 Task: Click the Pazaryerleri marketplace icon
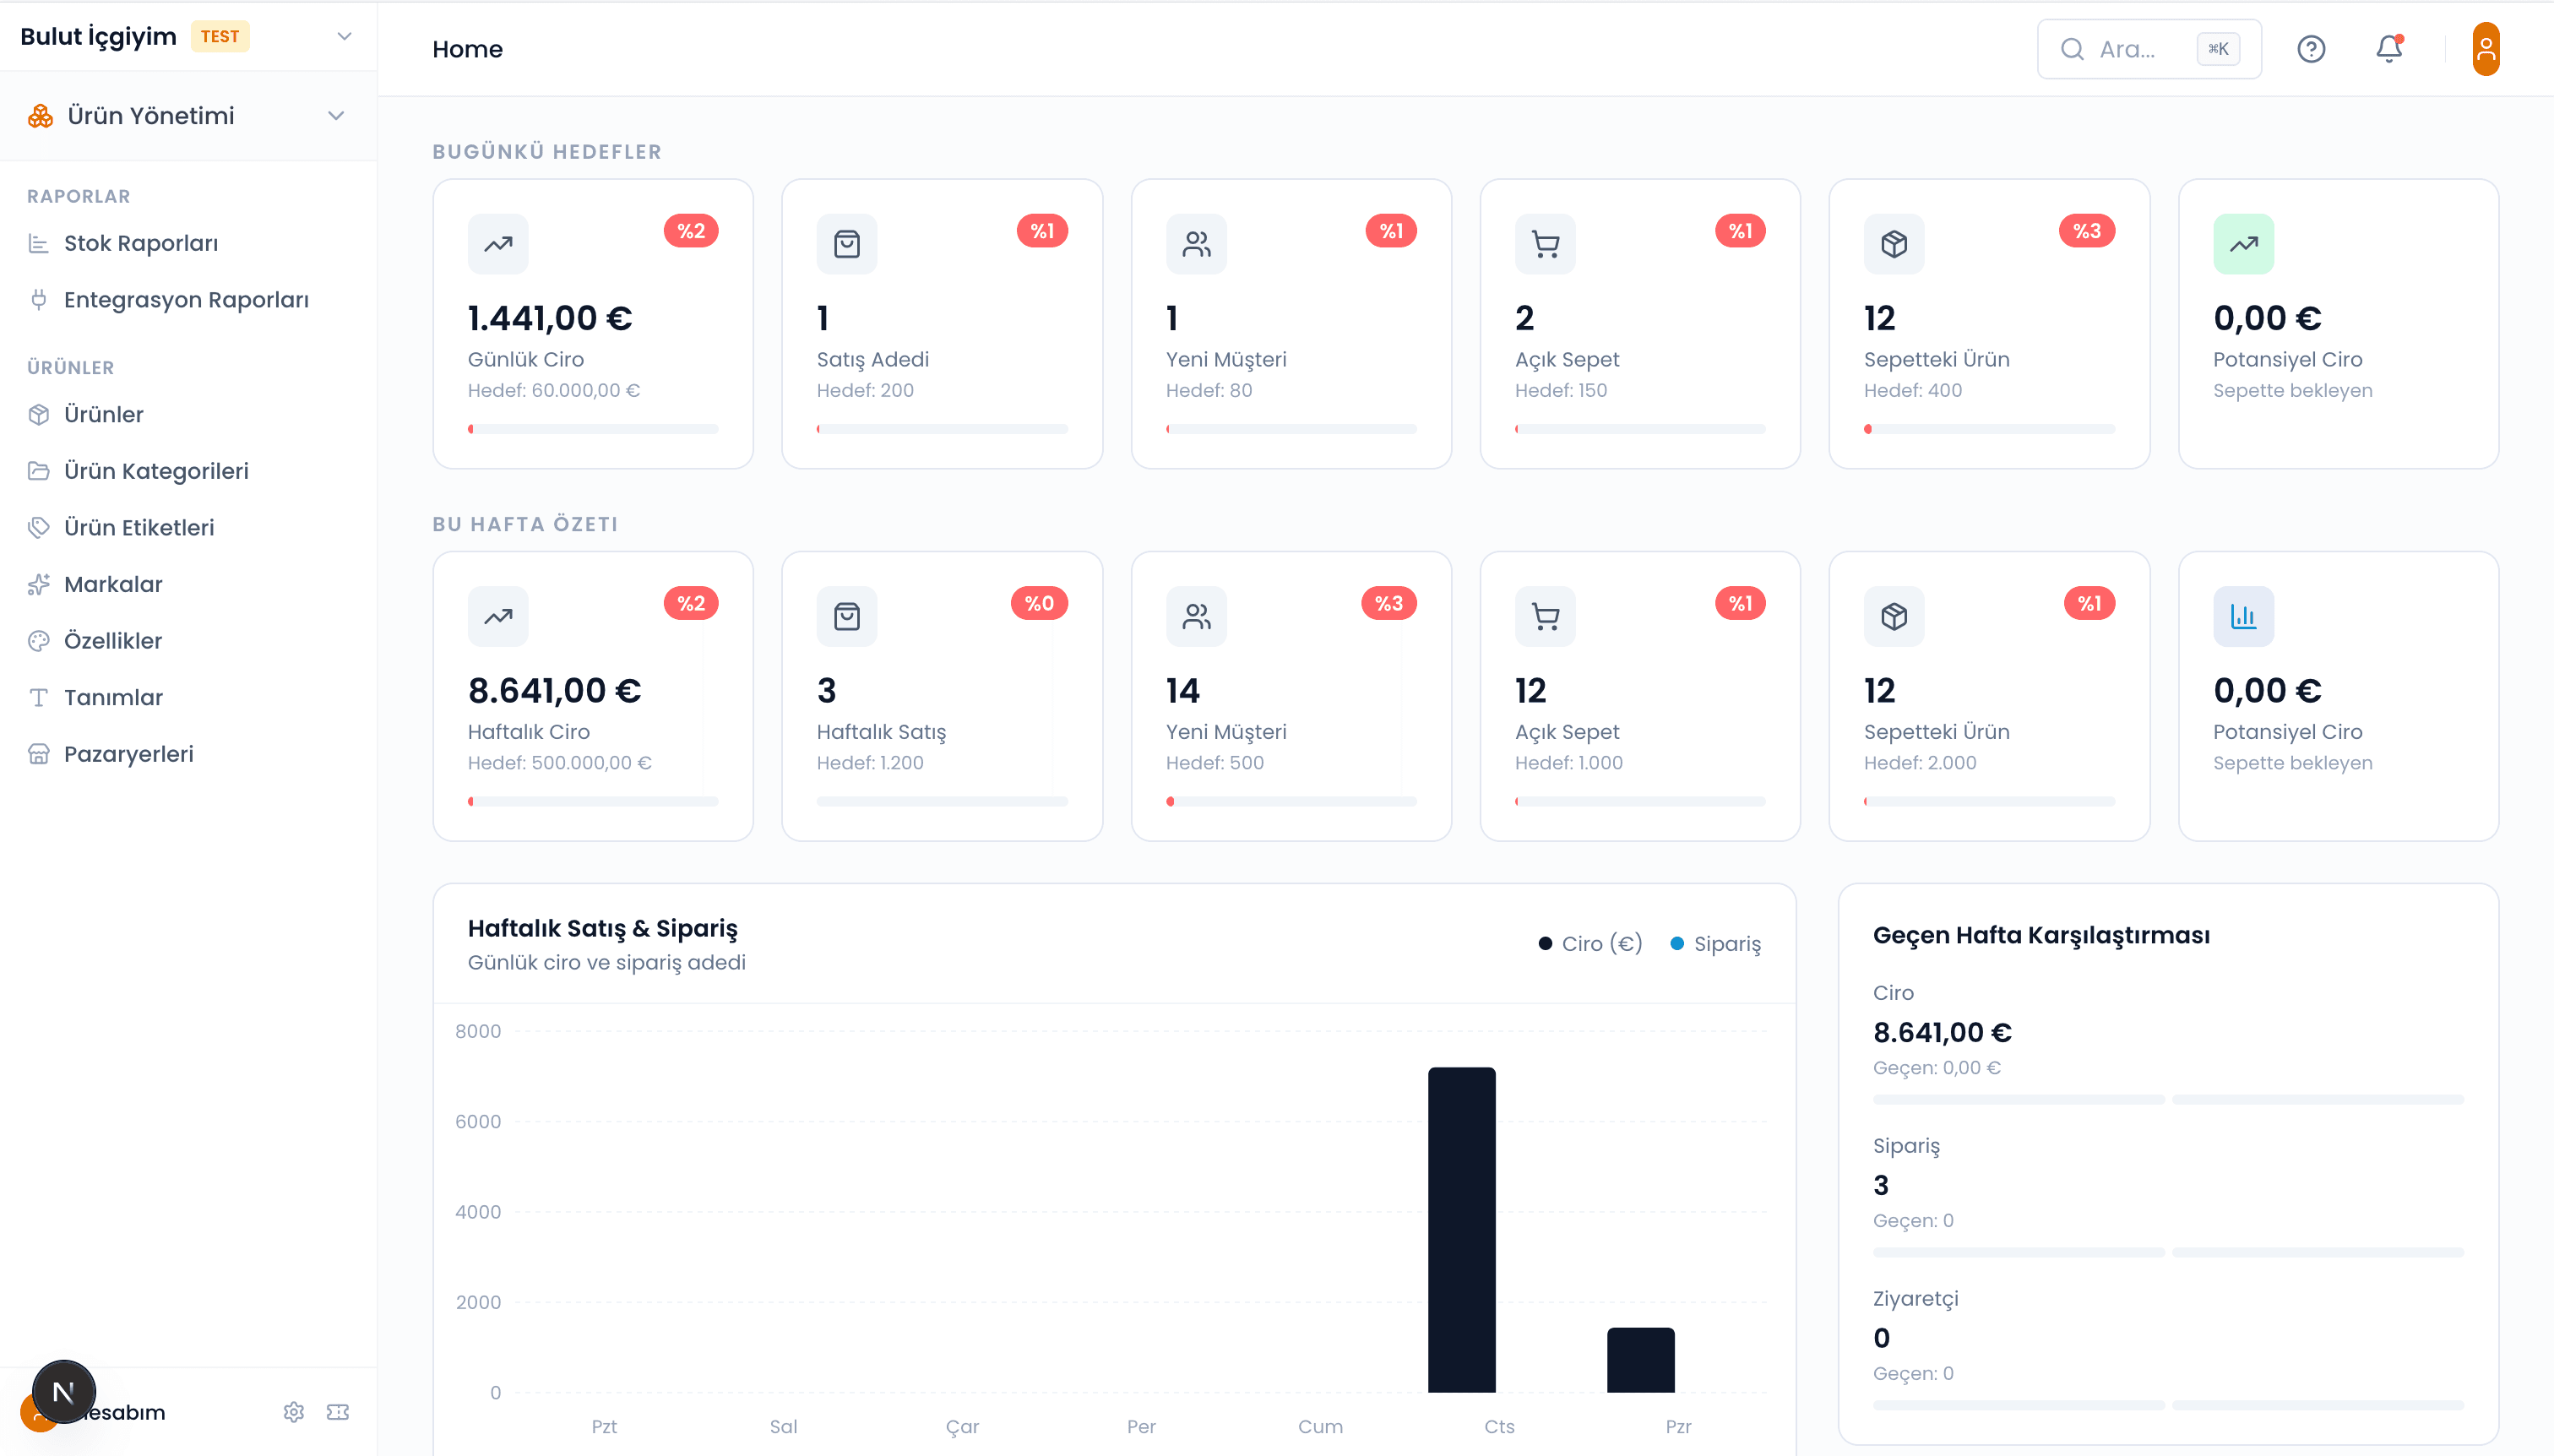38,753
